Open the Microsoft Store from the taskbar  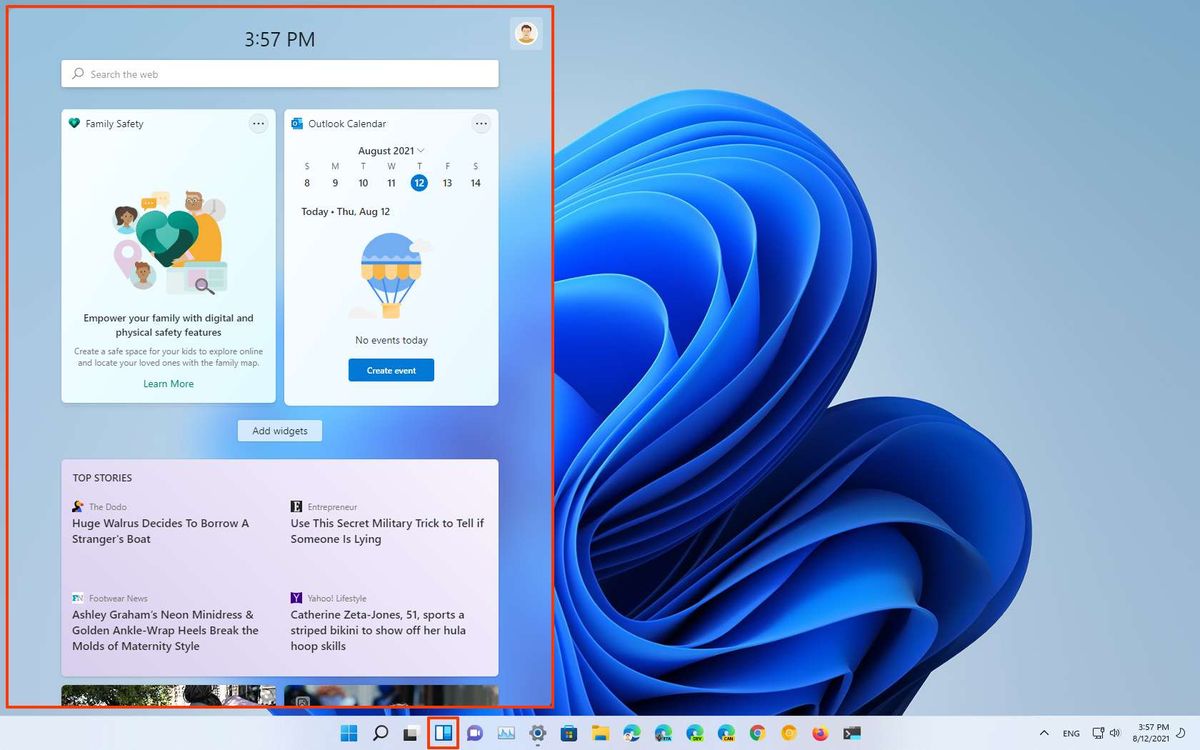[568, 731]
